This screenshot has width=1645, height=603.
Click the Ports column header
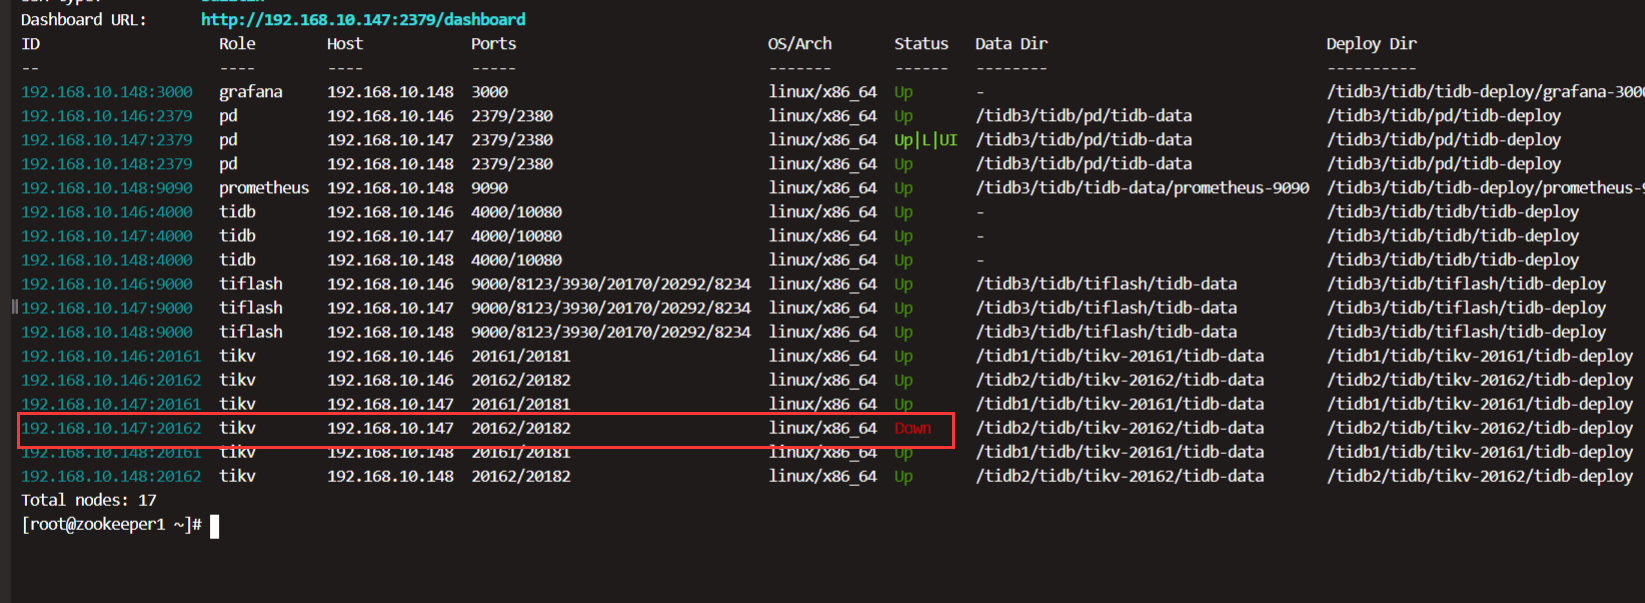[x=494, y=44]
